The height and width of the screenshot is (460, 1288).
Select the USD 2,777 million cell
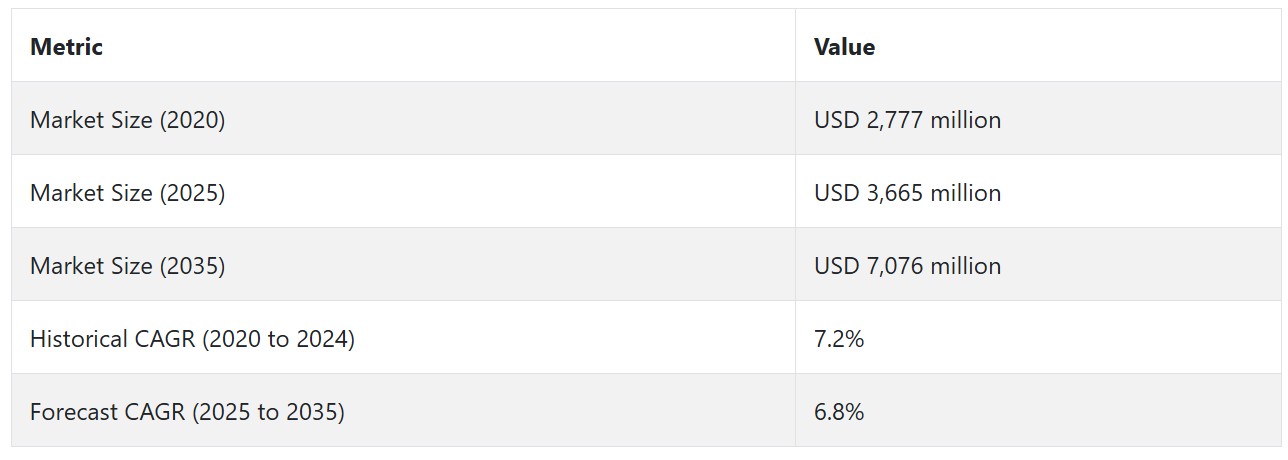click(1038, 119)
